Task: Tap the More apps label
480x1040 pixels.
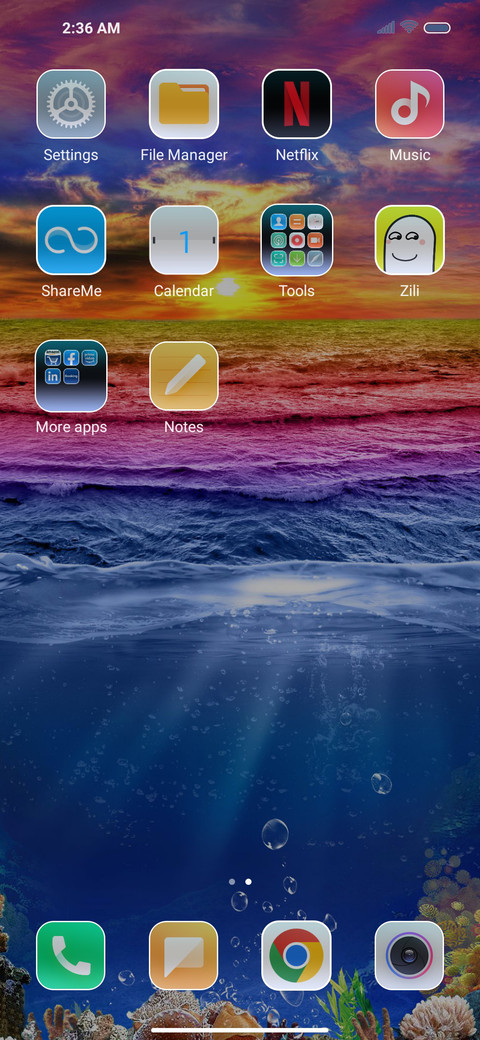Action: pyautogui.click(x=71, y=427)
